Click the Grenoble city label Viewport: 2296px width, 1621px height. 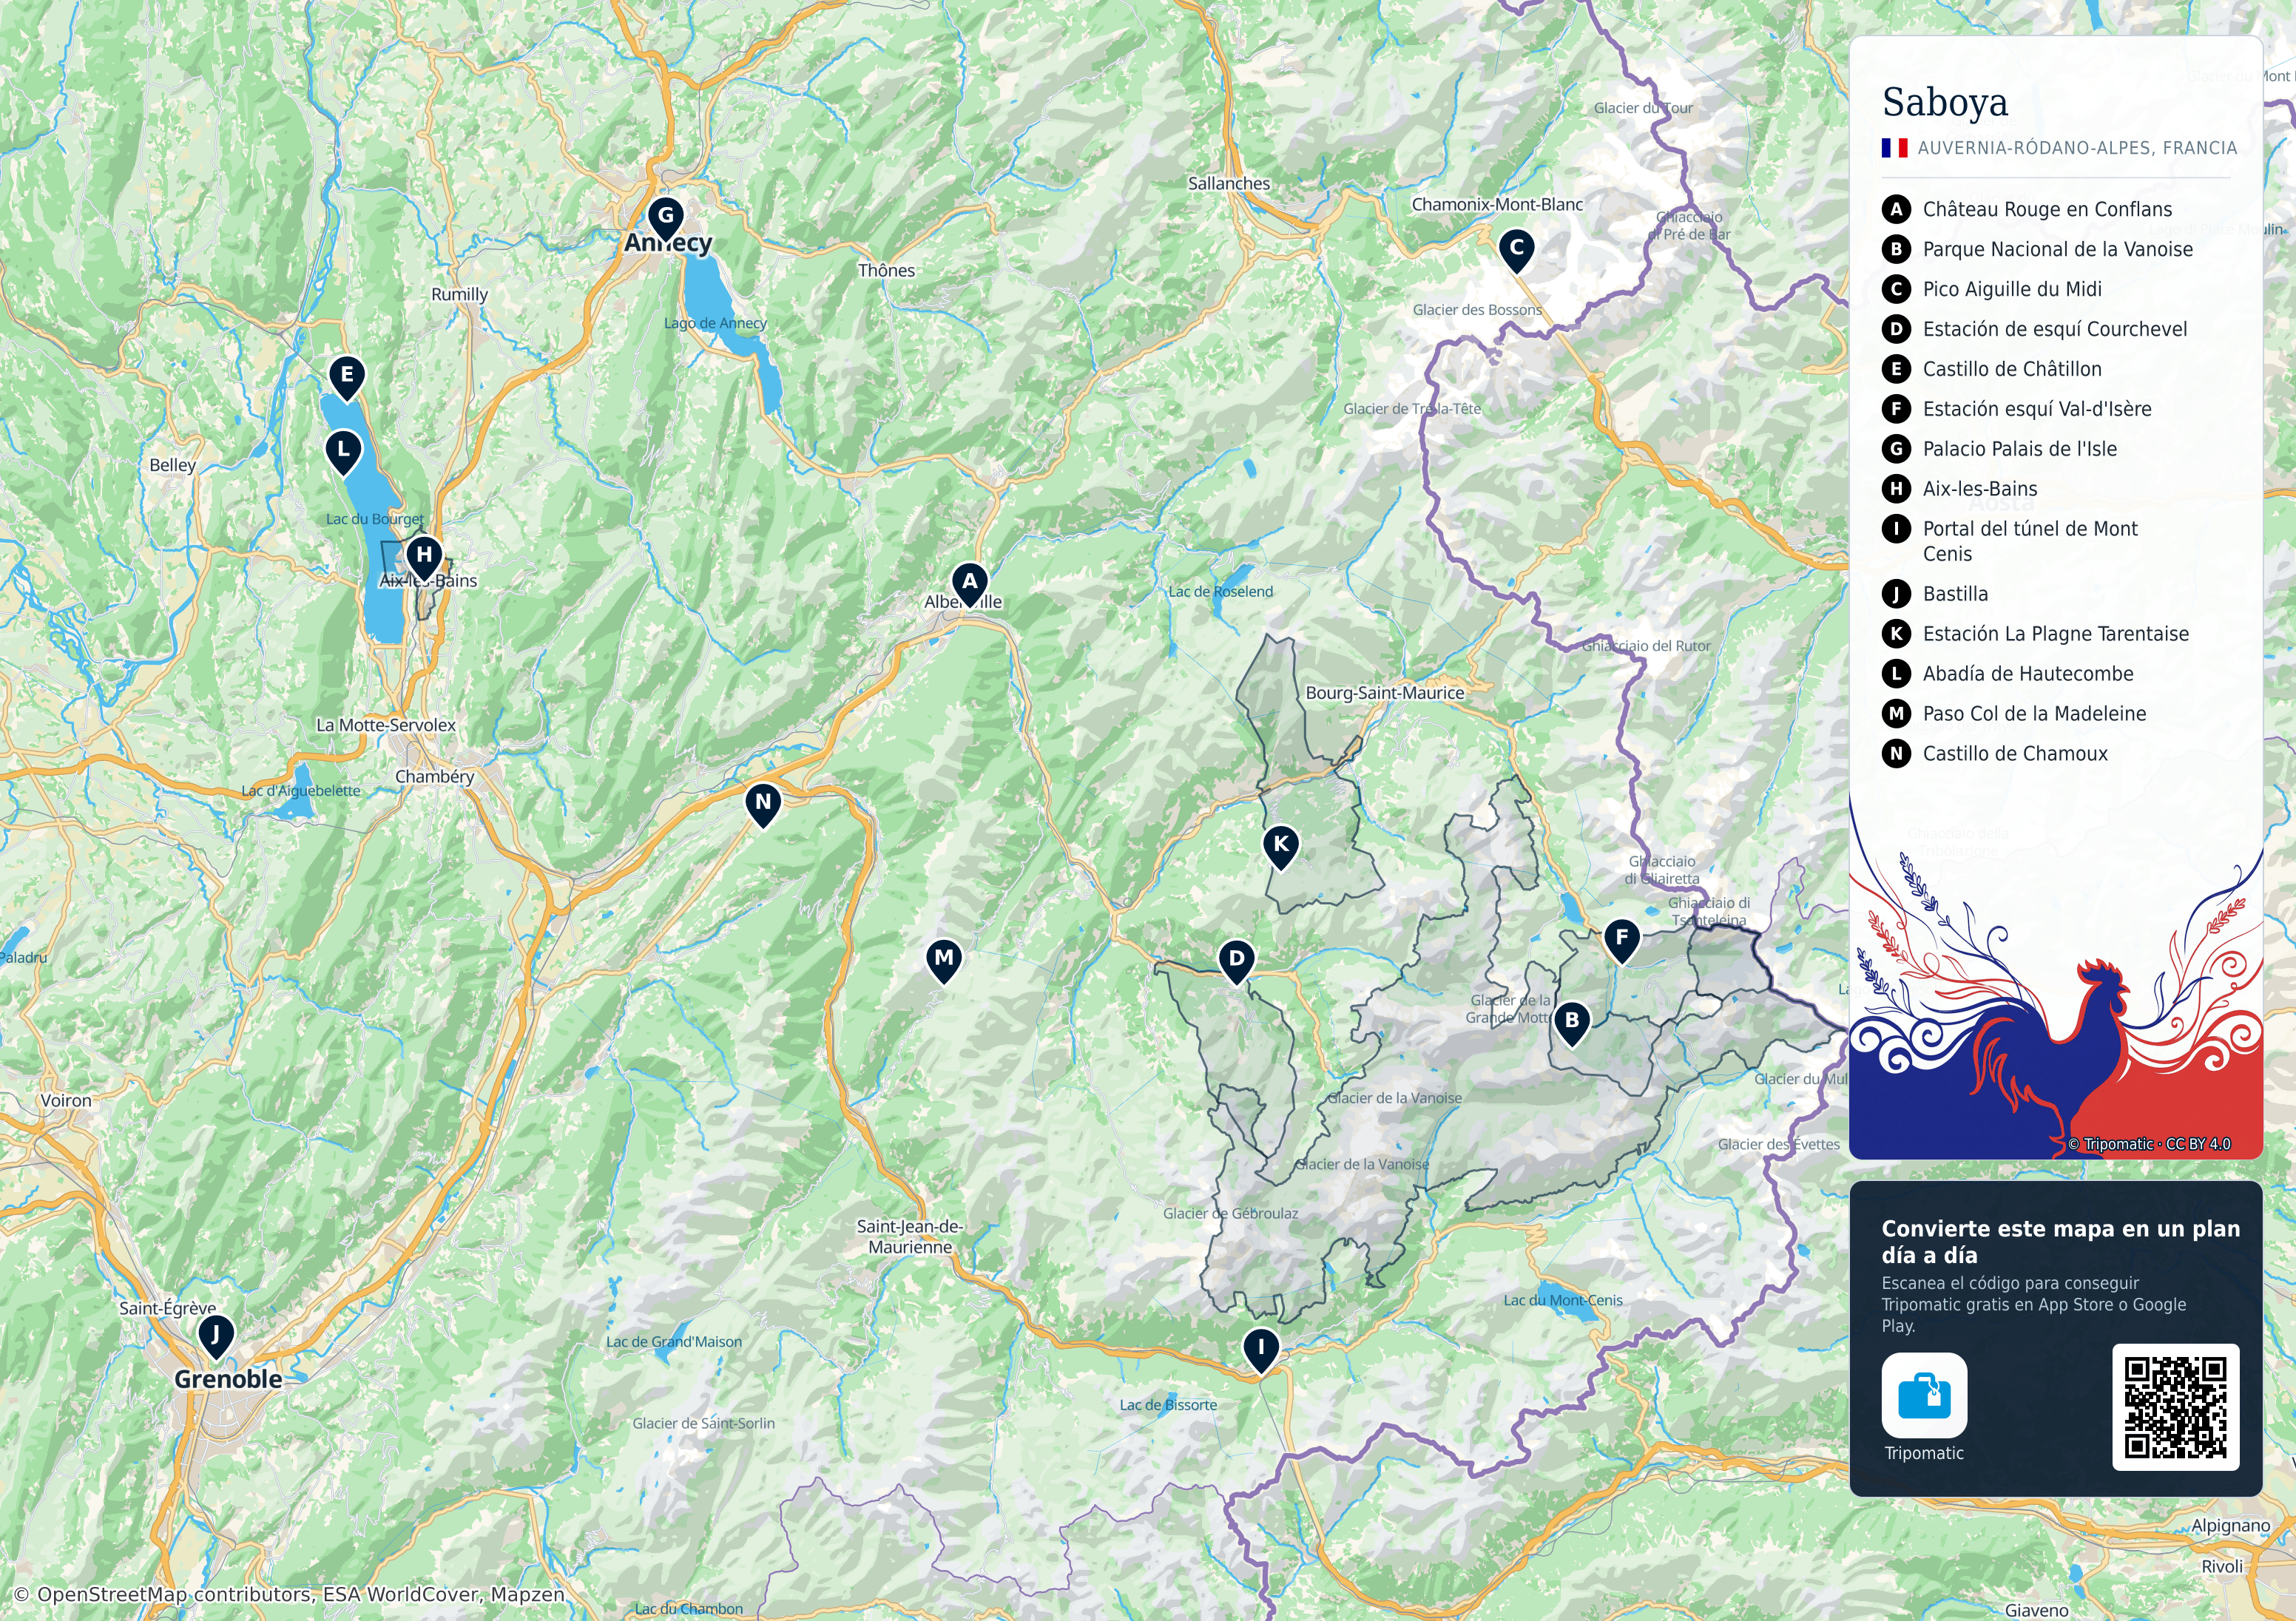pyautogui.click(x=228, y=1379)
